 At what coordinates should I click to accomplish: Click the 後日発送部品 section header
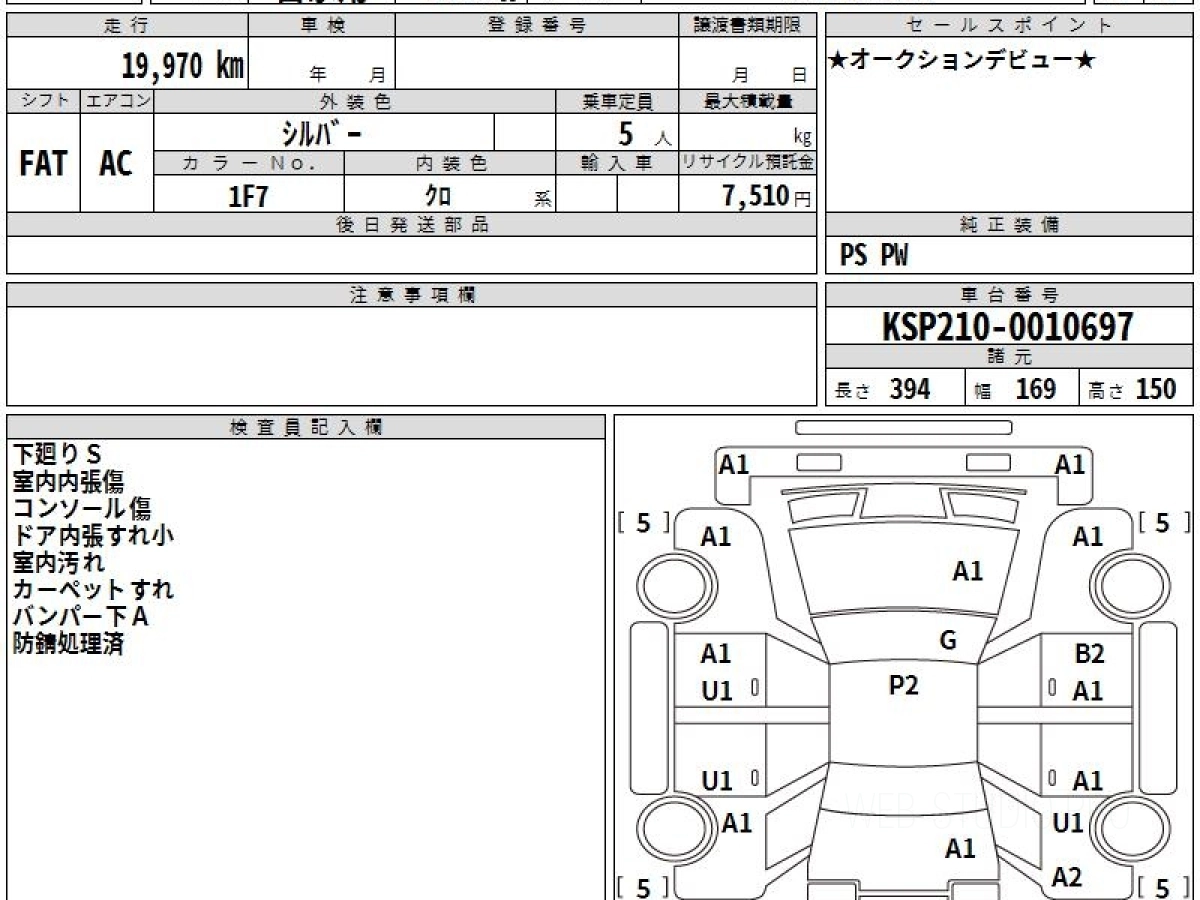click(411, 225)
